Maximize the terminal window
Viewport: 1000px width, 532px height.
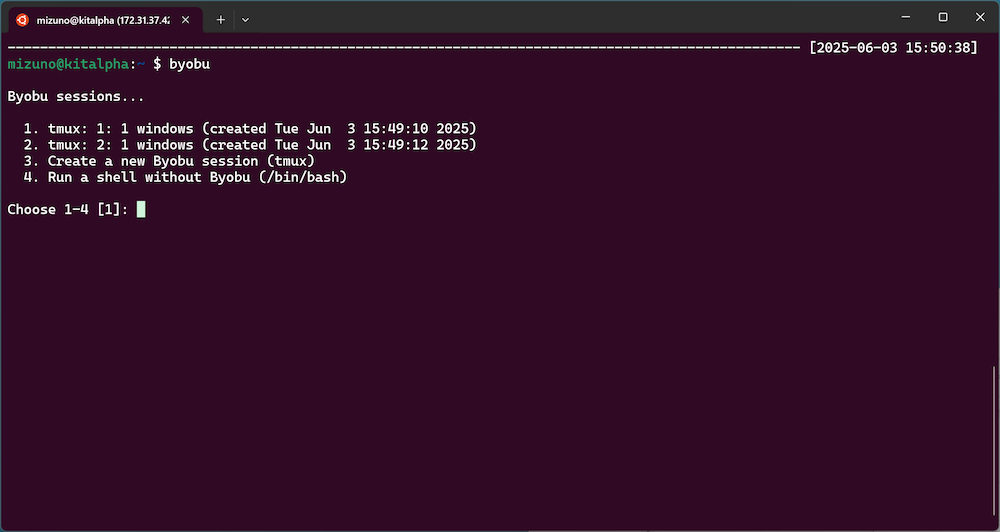point(942,17)
